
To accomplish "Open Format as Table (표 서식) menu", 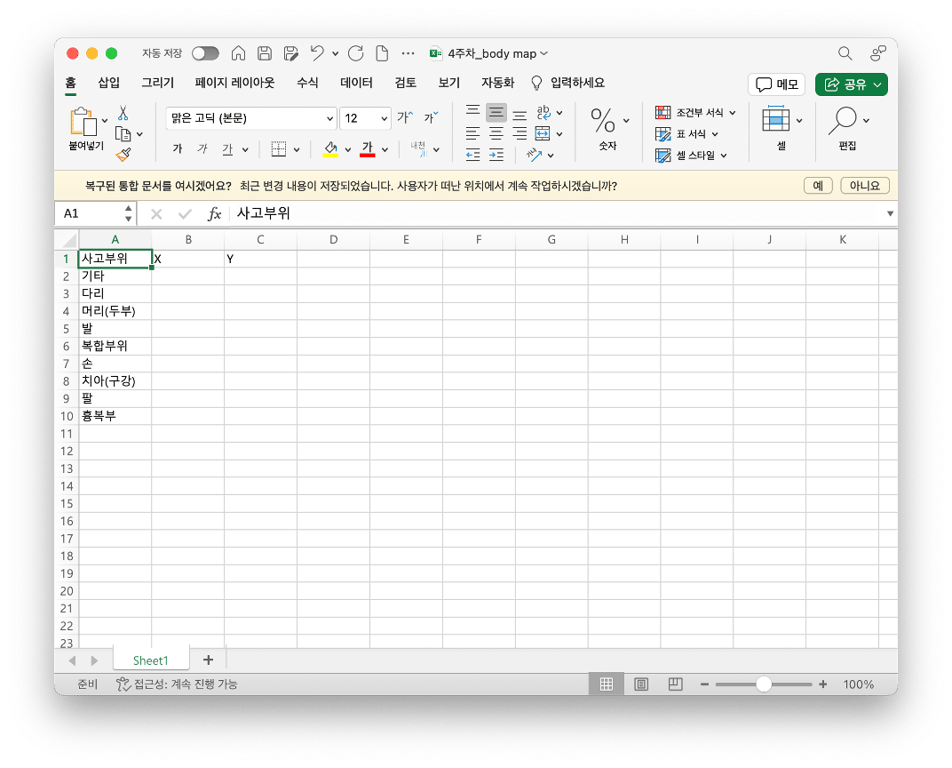I will pos(687,134).
